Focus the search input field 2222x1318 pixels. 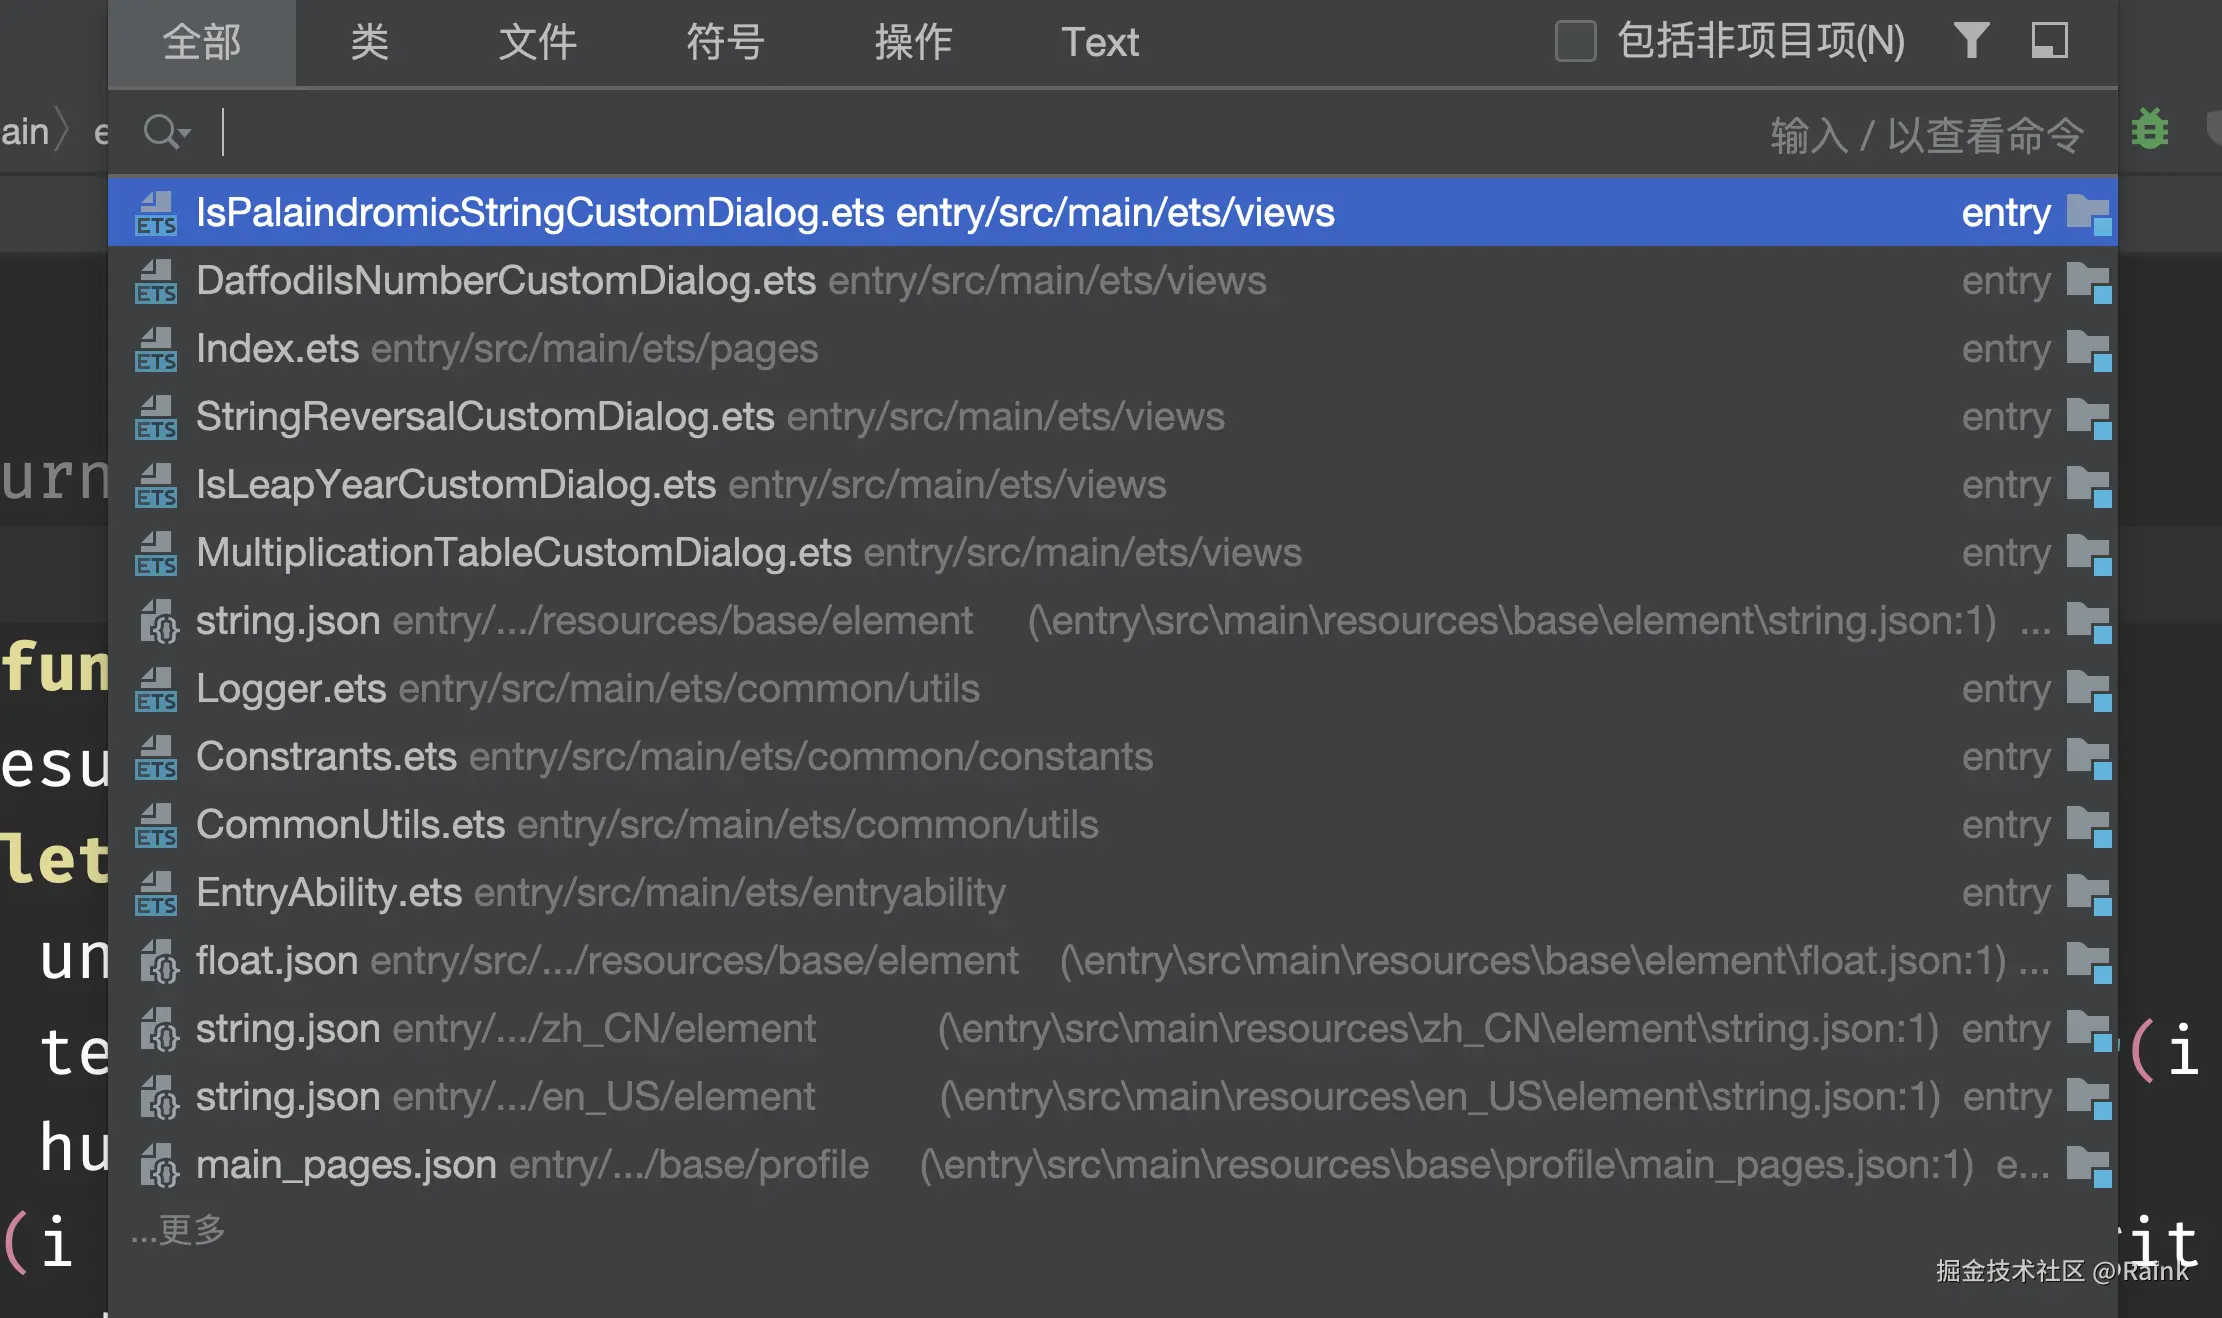[x=900, y=132]
